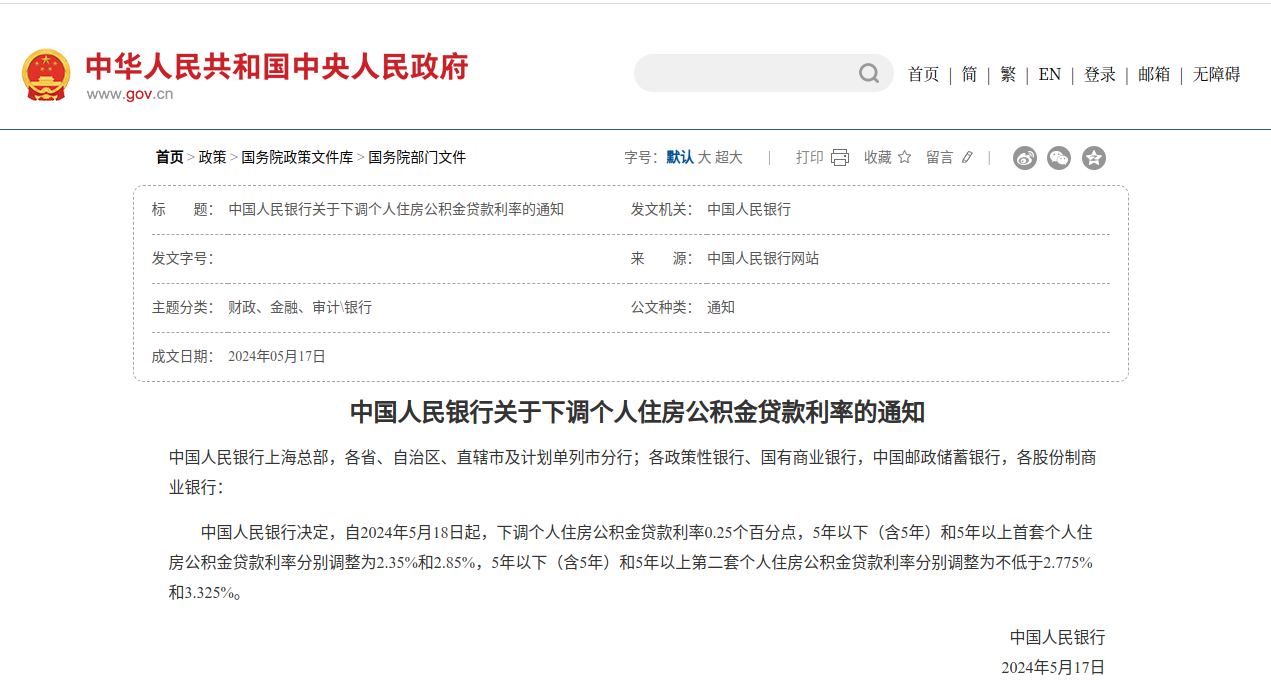Click the 收藏 bookmark label
1271x700 pixels.
point(878,157)
